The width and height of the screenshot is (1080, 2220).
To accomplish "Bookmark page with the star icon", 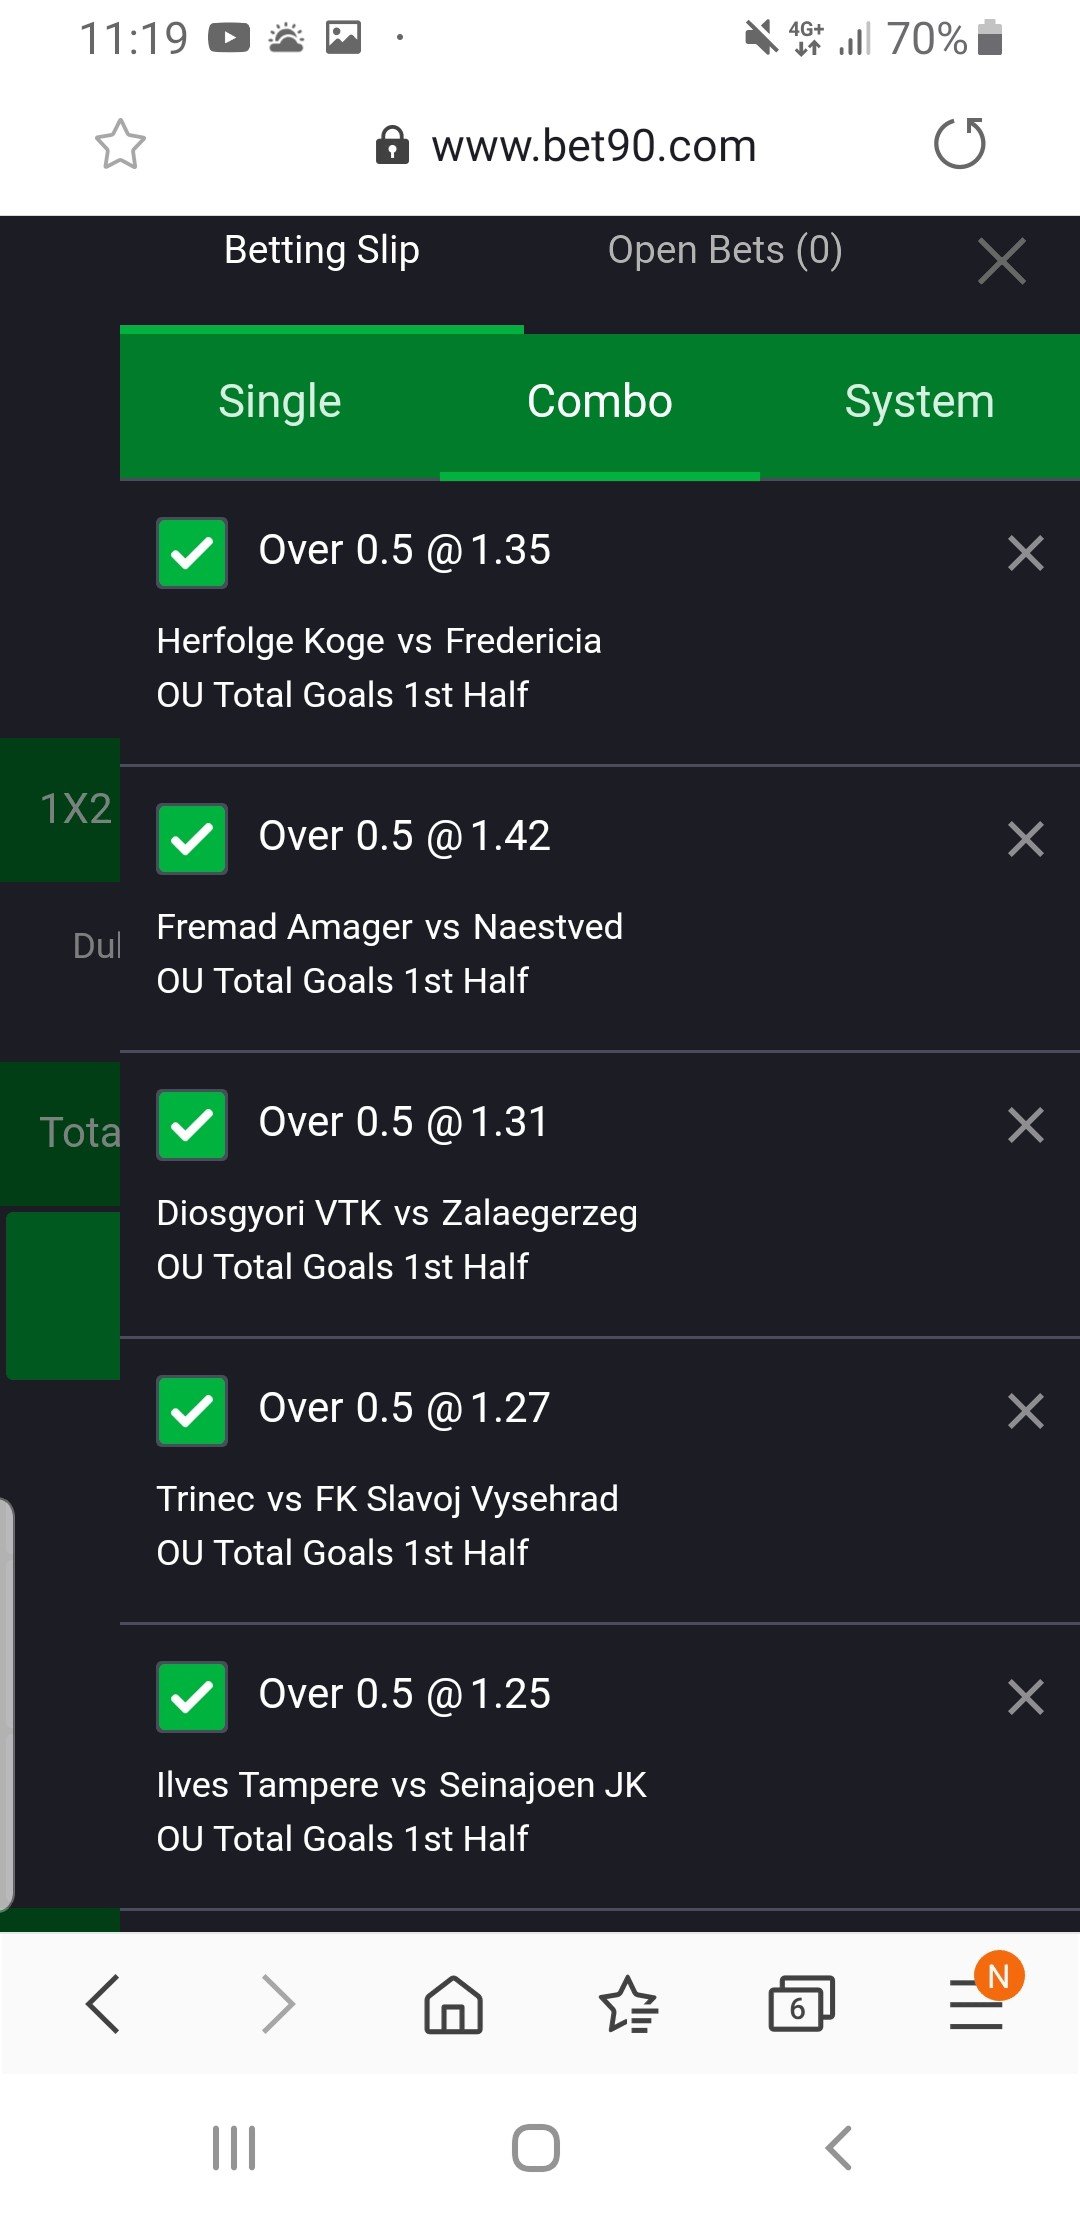I will click(x=120, y=145).
